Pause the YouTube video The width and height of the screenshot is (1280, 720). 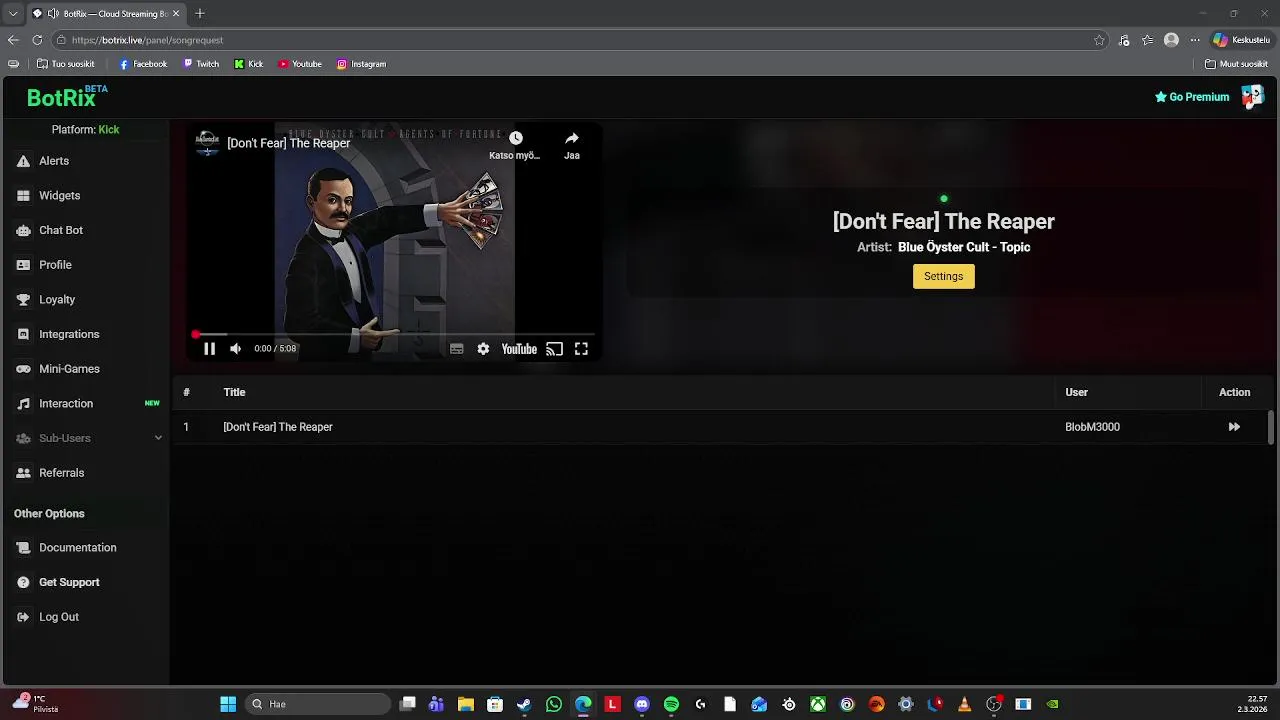tap(209, 349)
